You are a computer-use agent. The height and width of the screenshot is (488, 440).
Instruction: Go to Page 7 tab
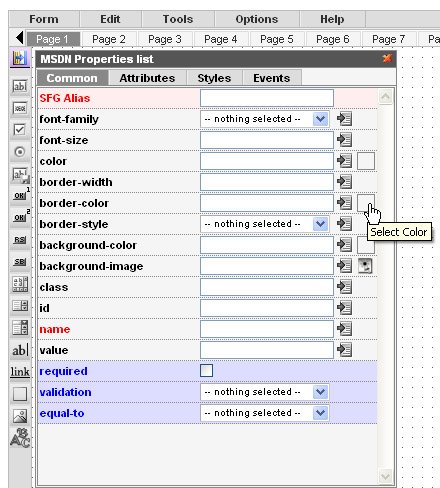[x=389, y=39]
